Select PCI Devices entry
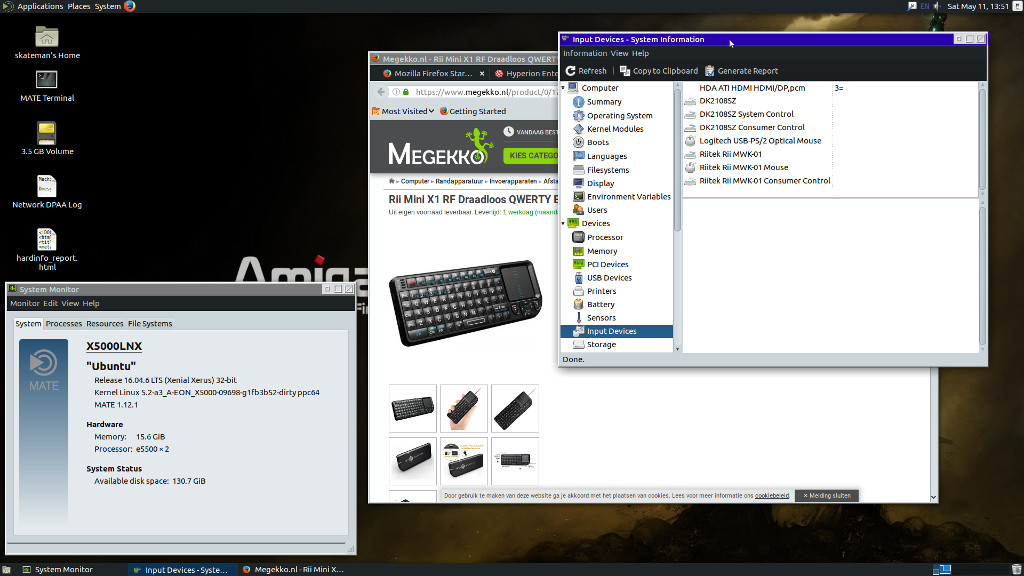 (607, 264)
